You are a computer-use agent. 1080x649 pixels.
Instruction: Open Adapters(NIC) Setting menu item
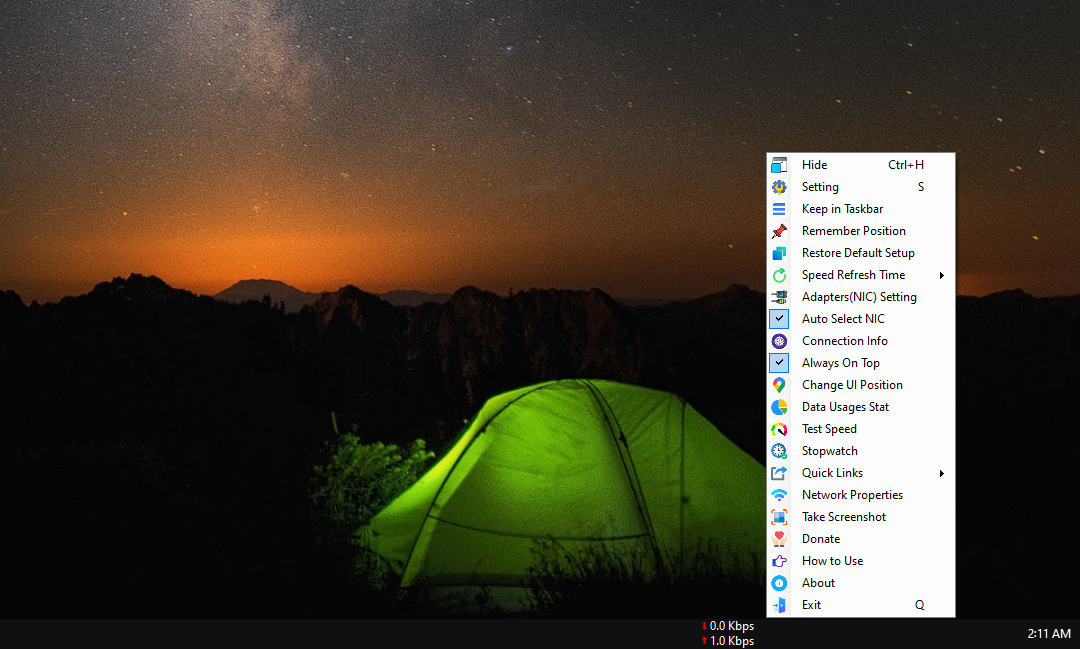[858, 297]
